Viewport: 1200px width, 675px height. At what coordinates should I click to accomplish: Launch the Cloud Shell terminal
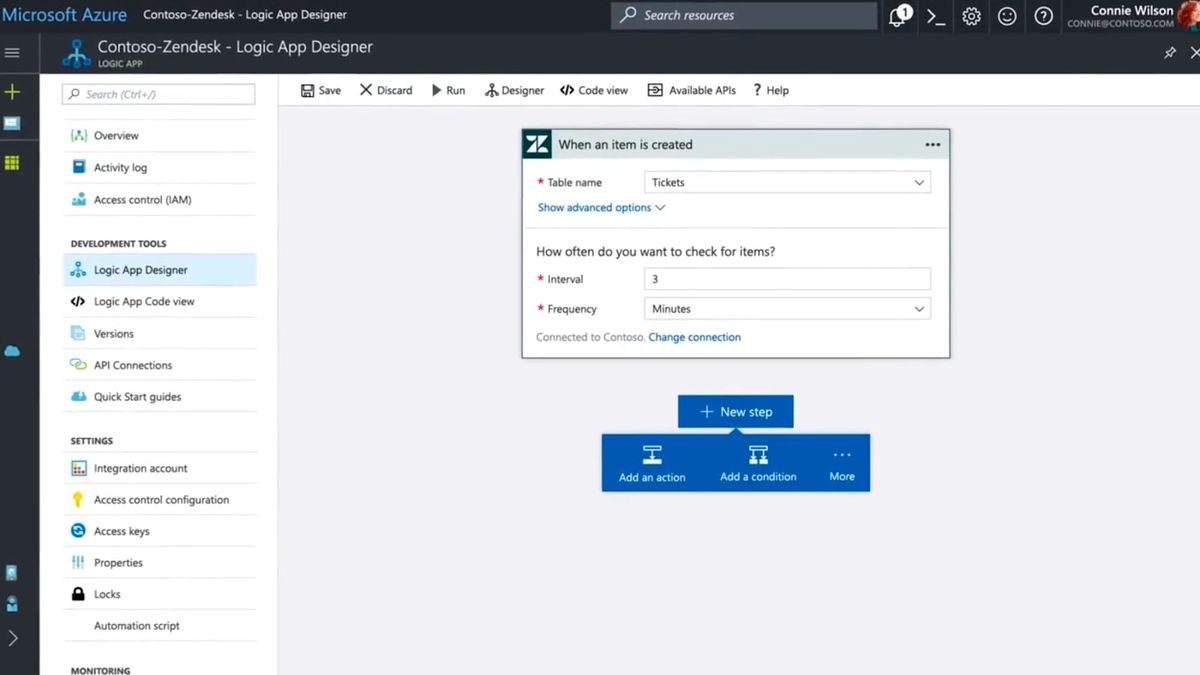(x=934, y=16)
